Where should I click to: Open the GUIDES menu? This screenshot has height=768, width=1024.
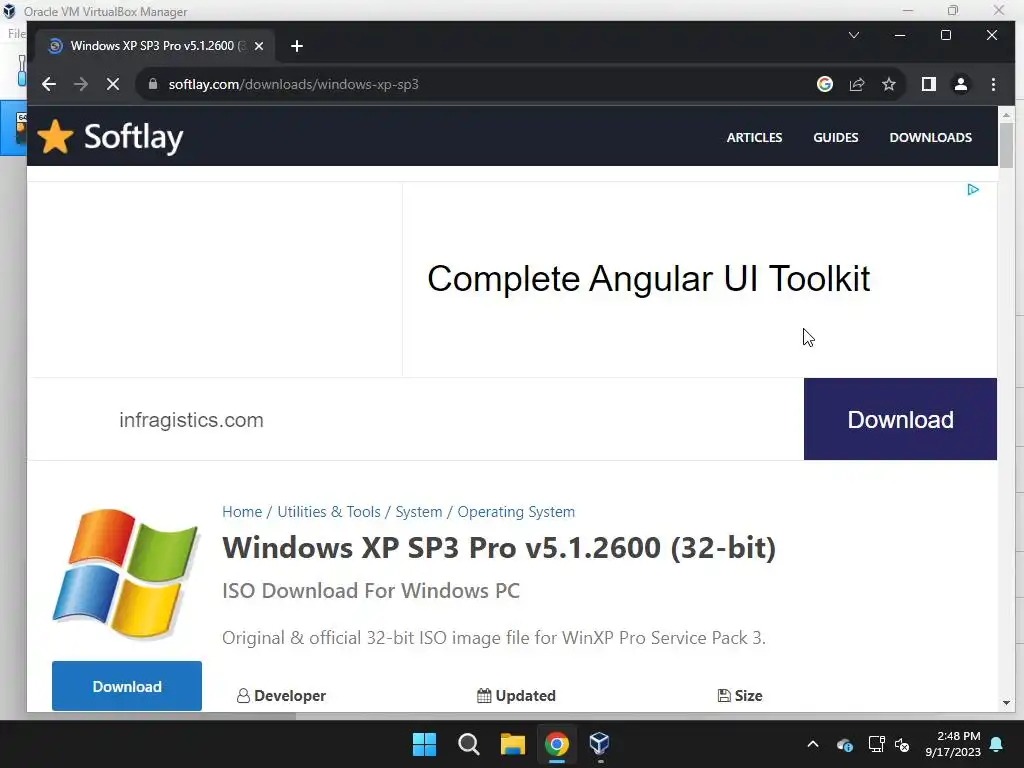pyautogui.click(x=835, y=137)
